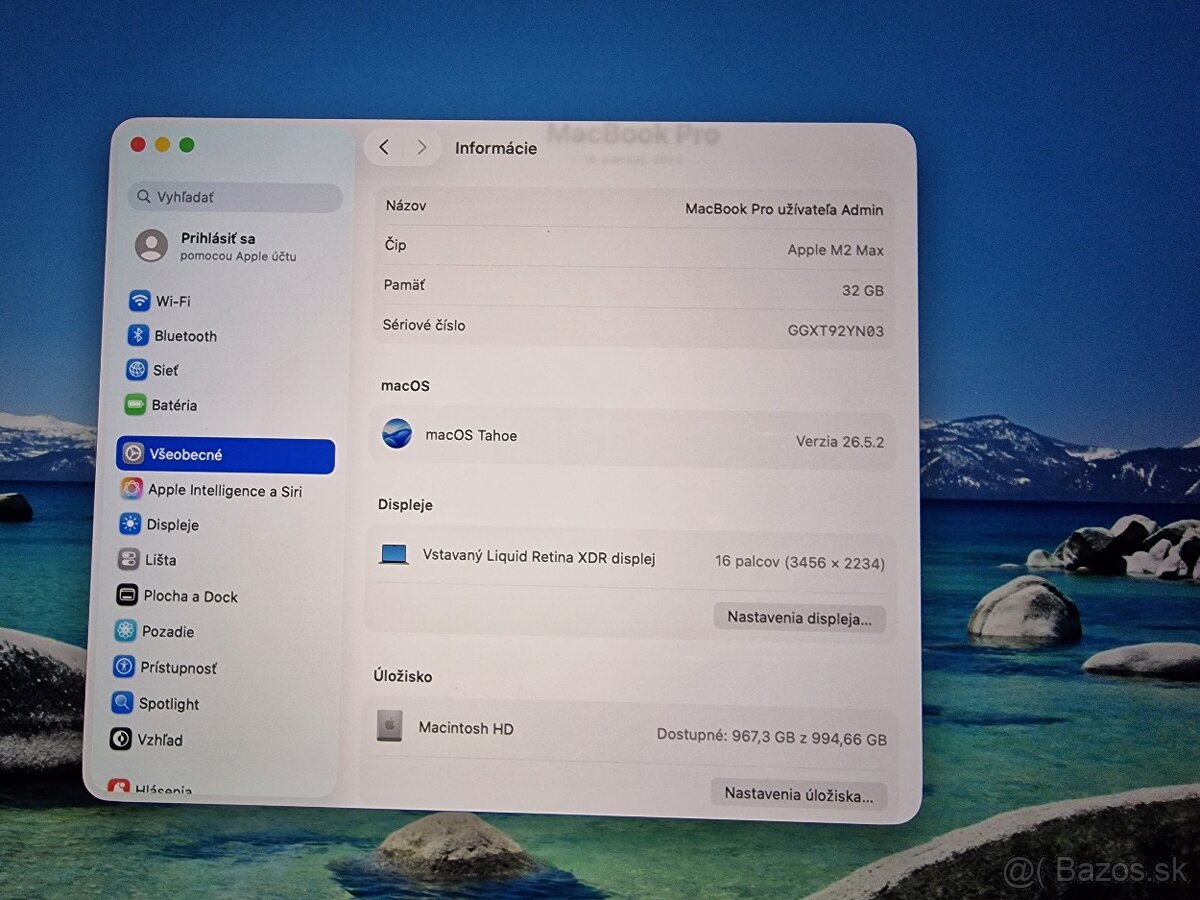Click the macOS Tahoe logo icon
Screen dimensions: 1200x900
coord(397,434)
